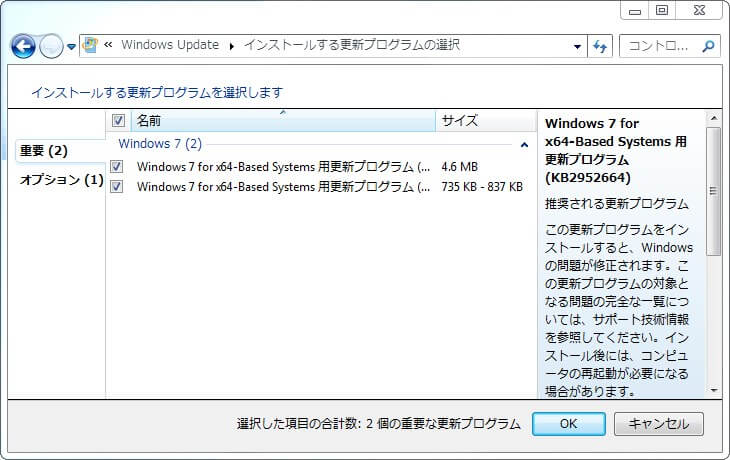This screenshot has width=730, height=460.
Task: Maximize the window
Action: 662,11
